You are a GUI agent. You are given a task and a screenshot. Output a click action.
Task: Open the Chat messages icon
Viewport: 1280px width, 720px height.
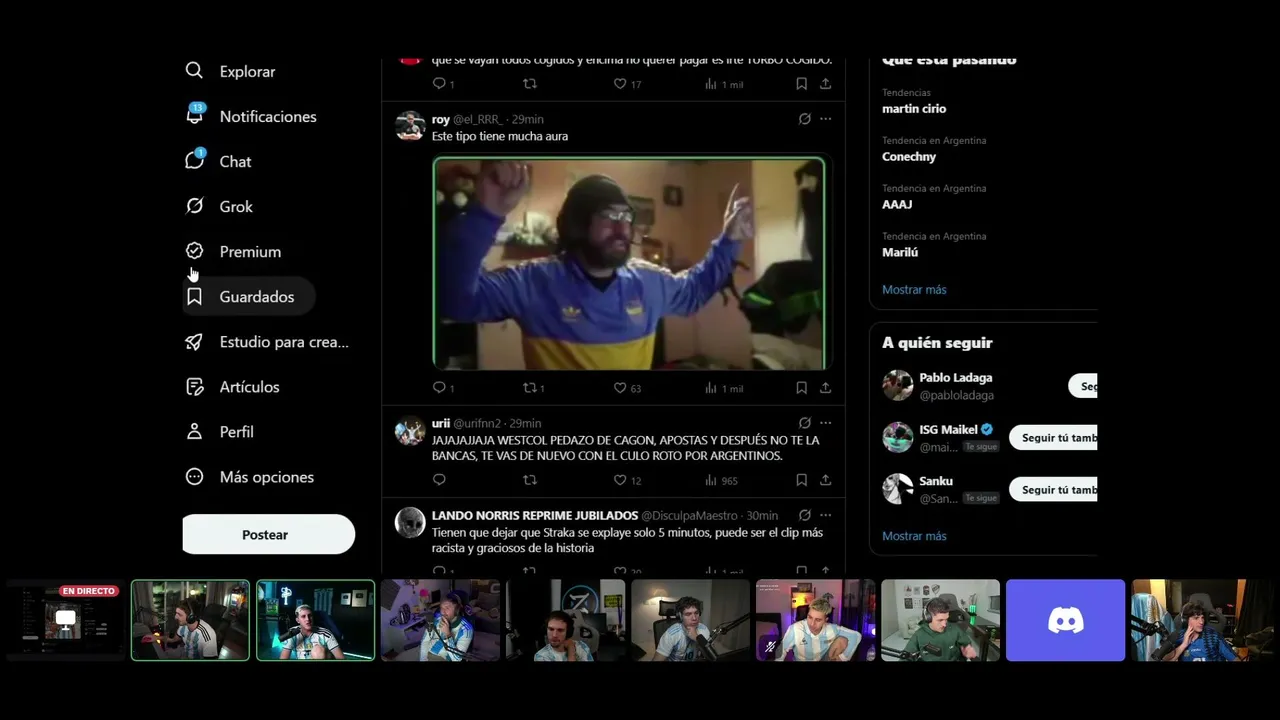[194, 161]
